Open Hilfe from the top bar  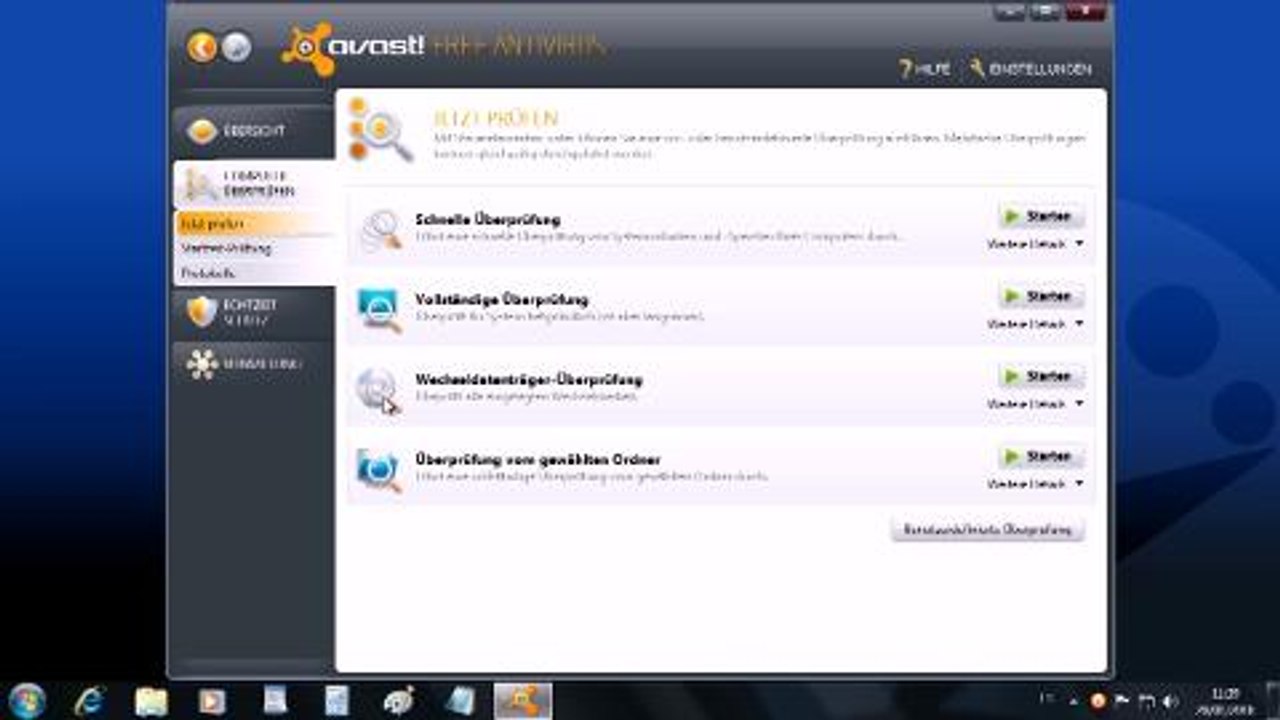click(x=924, y=69)
